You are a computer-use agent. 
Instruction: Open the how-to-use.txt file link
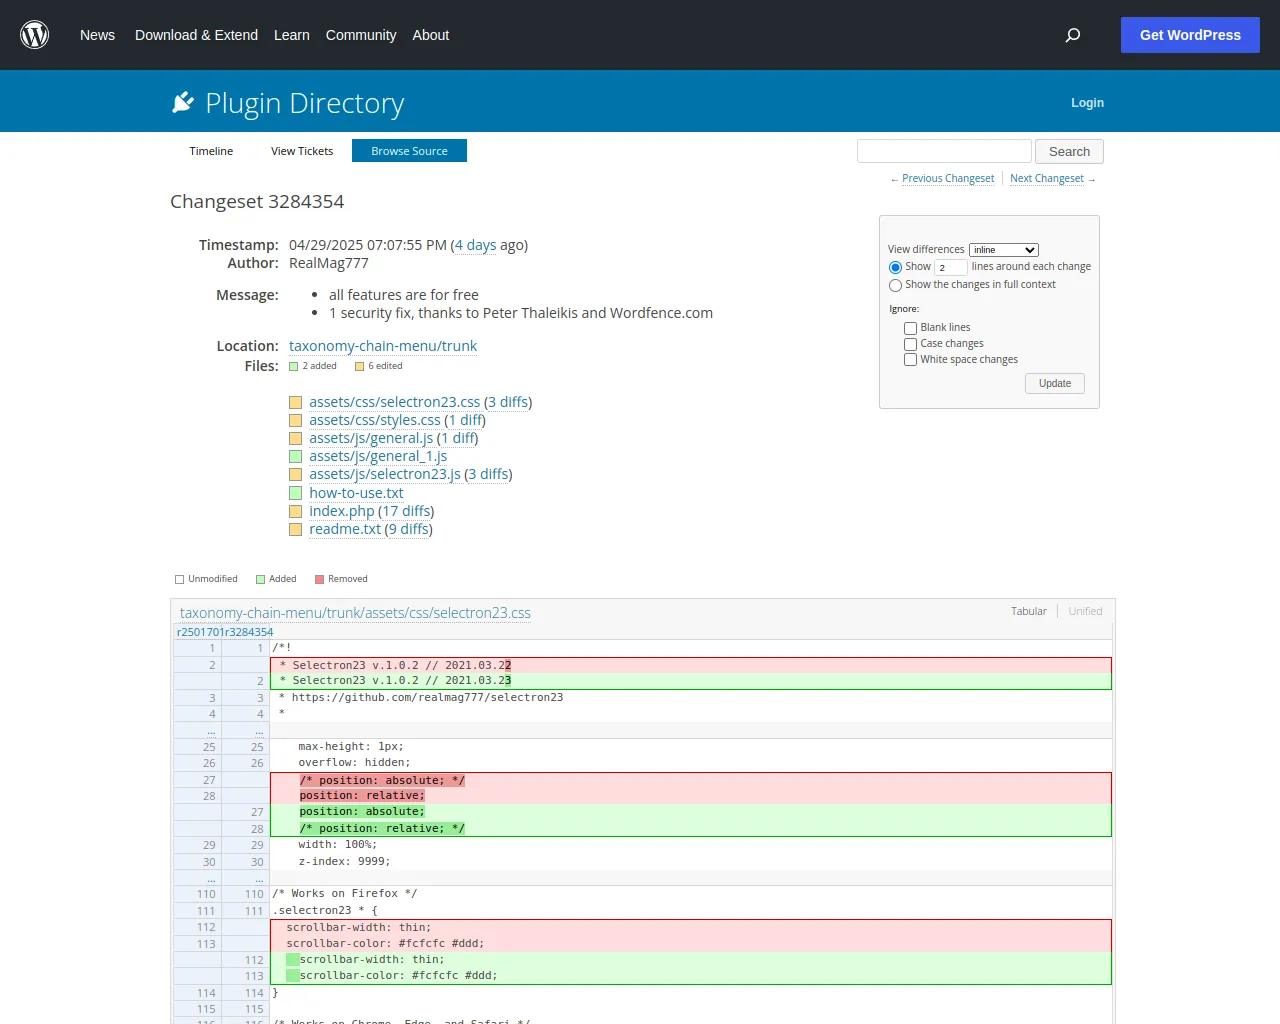click(356, 493)
